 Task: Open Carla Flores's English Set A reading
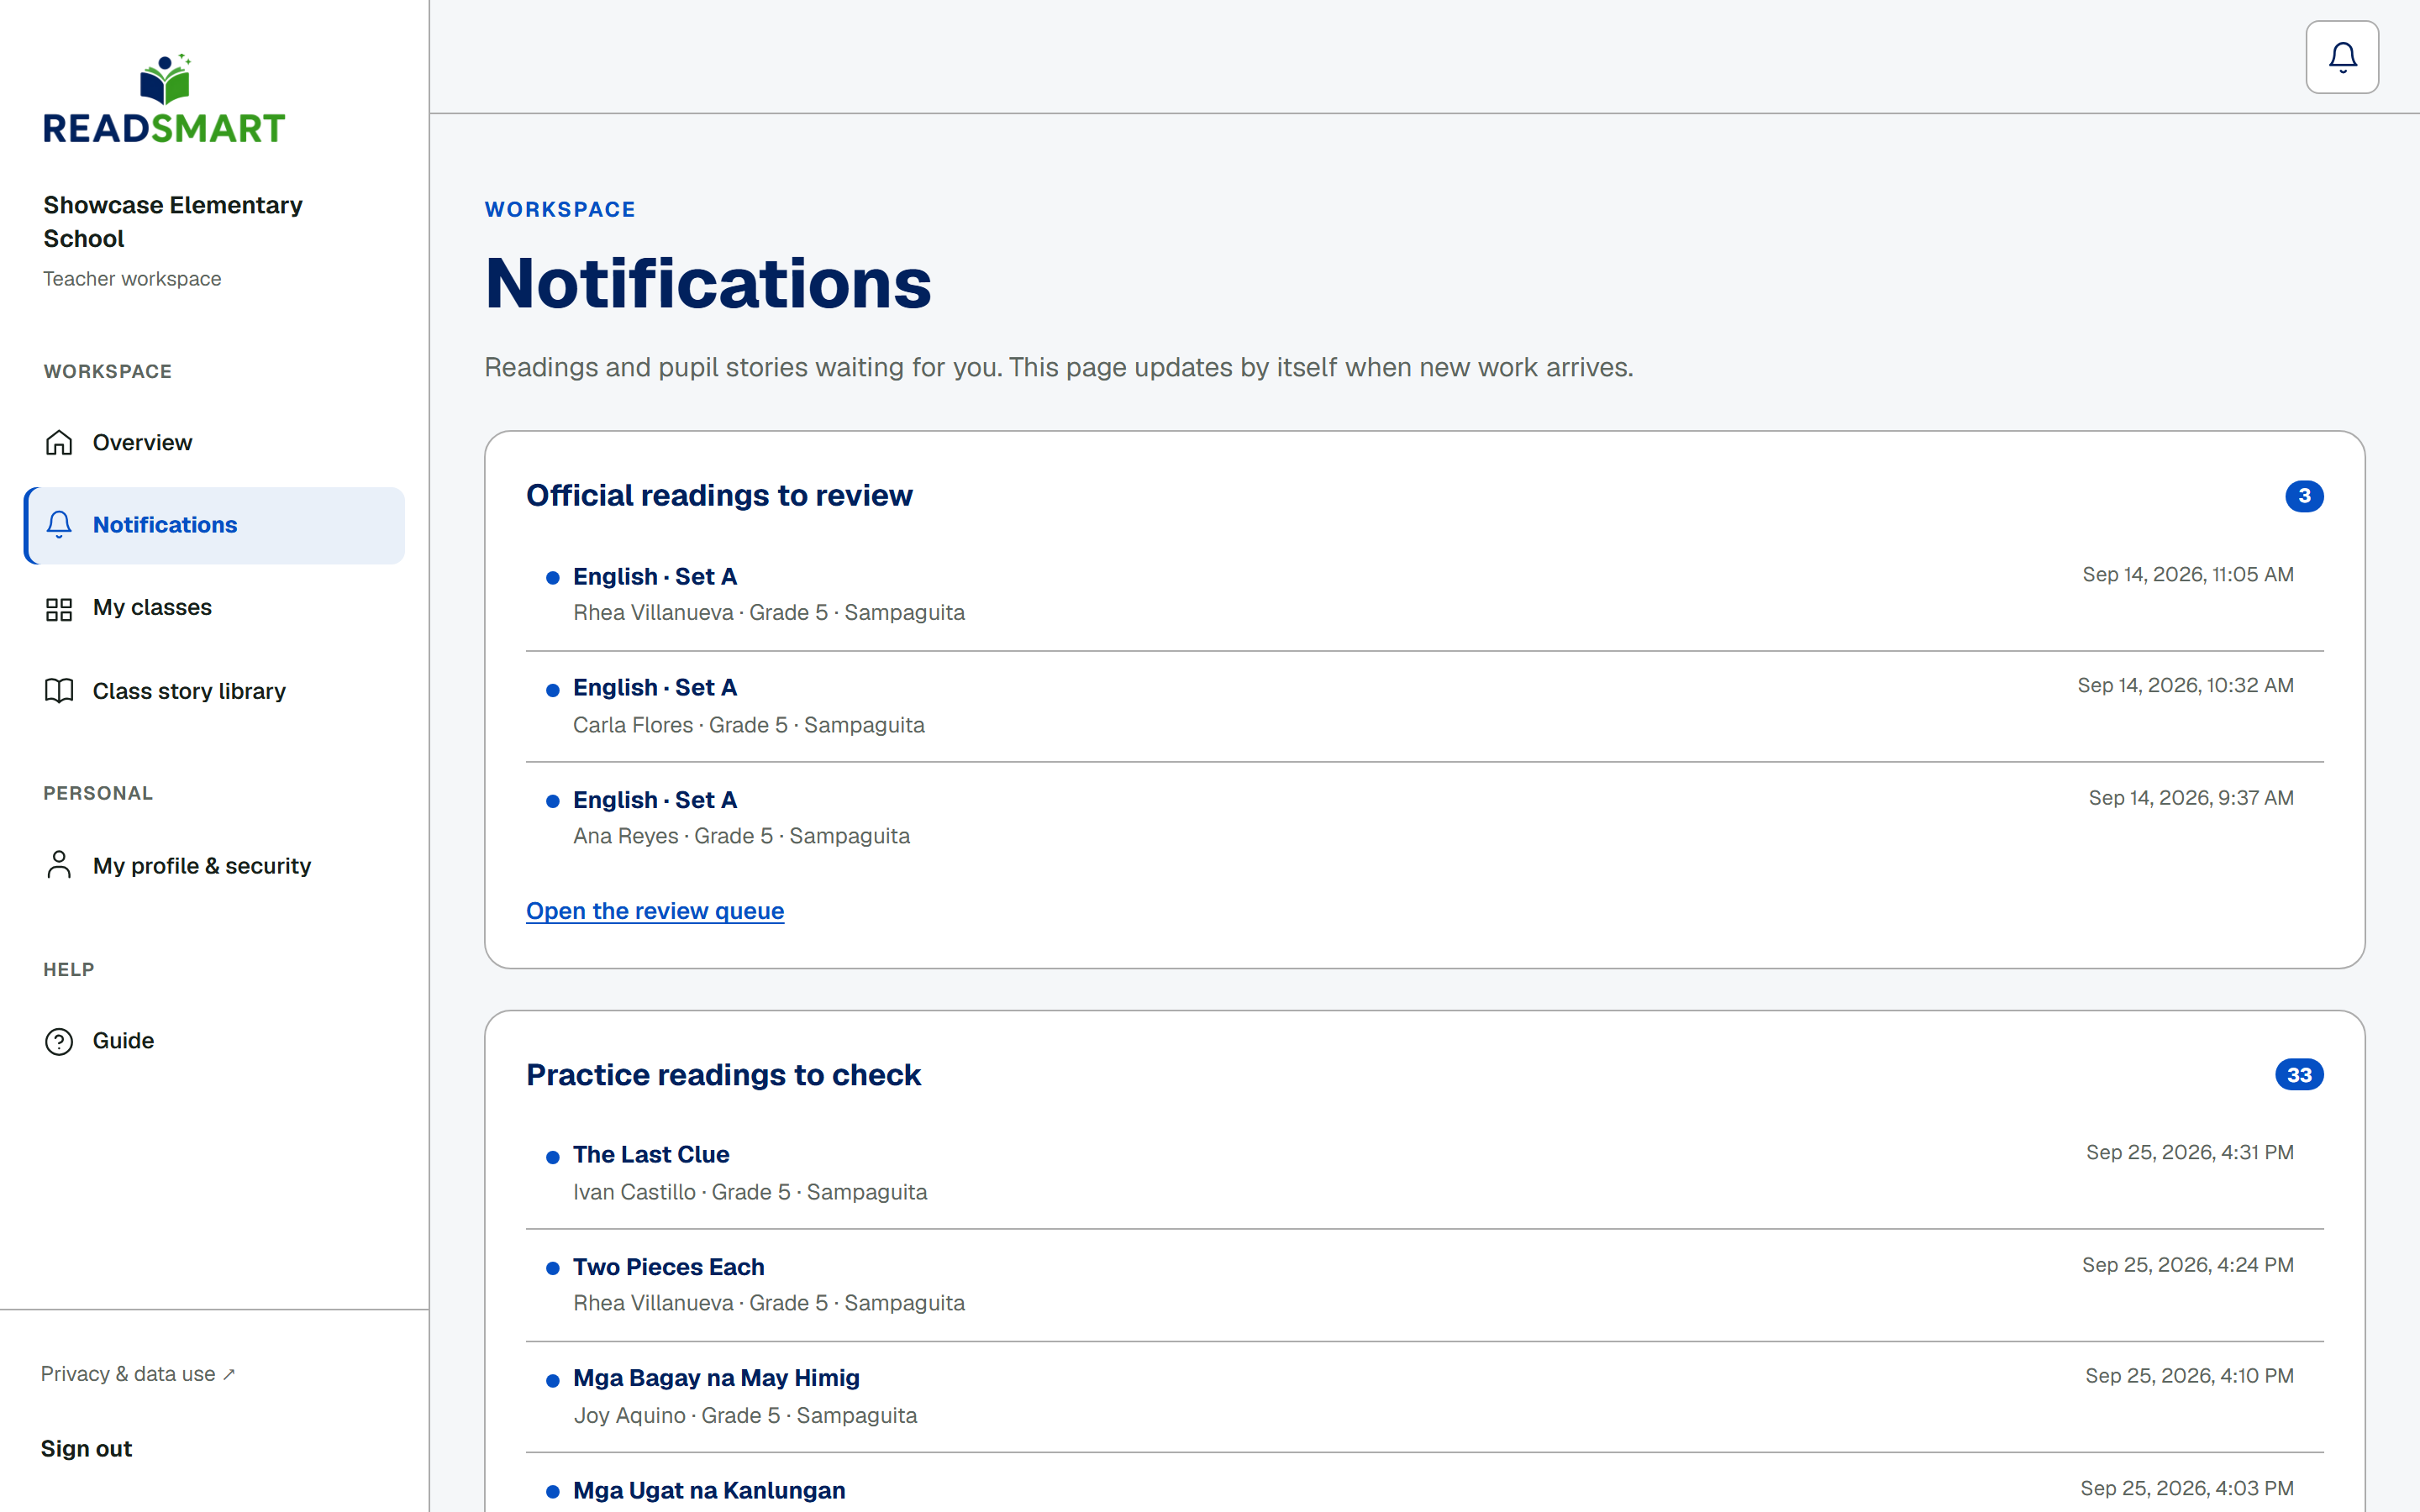tap(1424, 707)
